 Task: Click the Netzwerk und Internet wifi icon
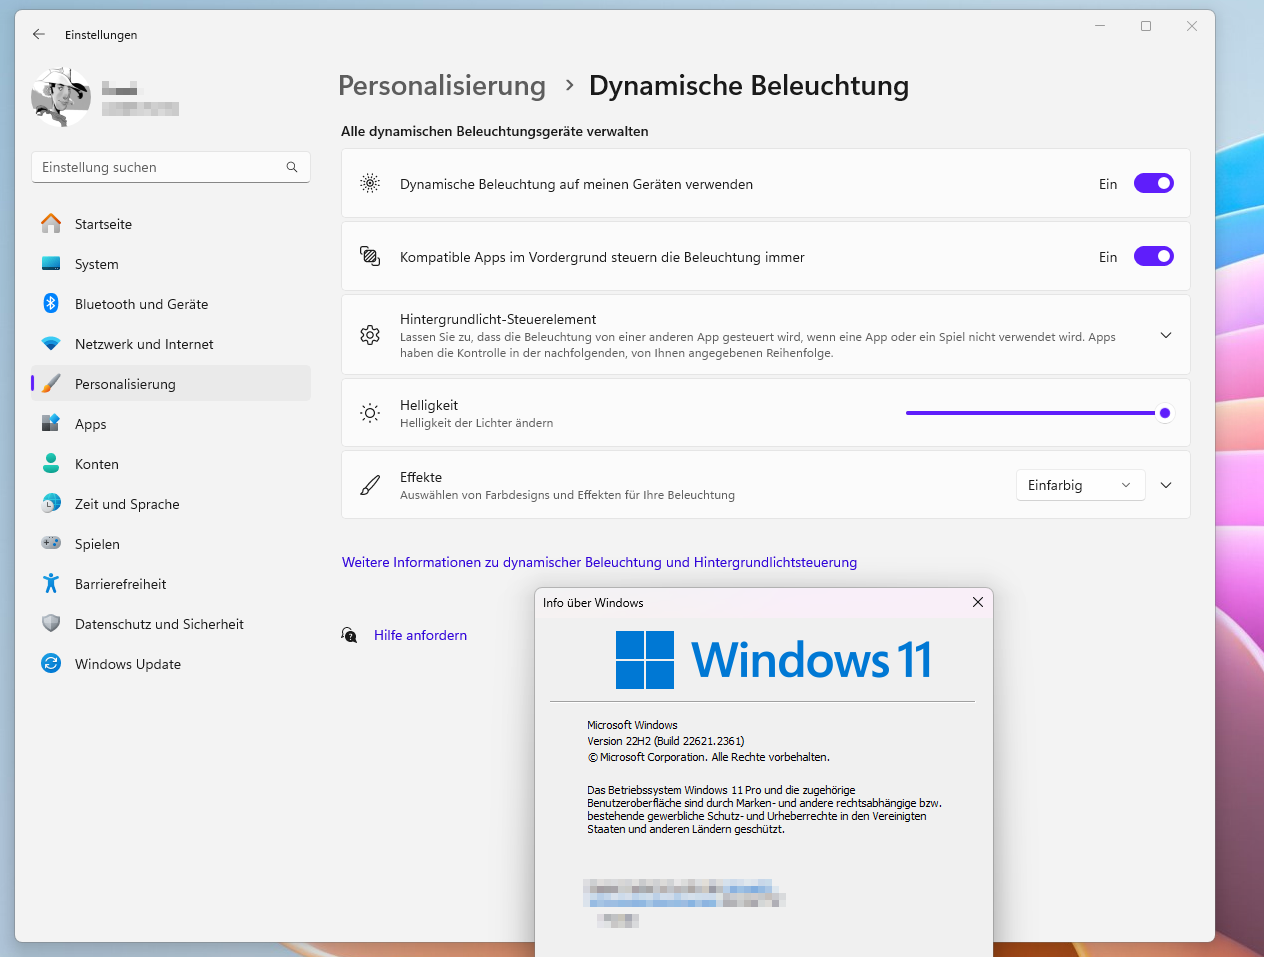(x=51, y=344)
